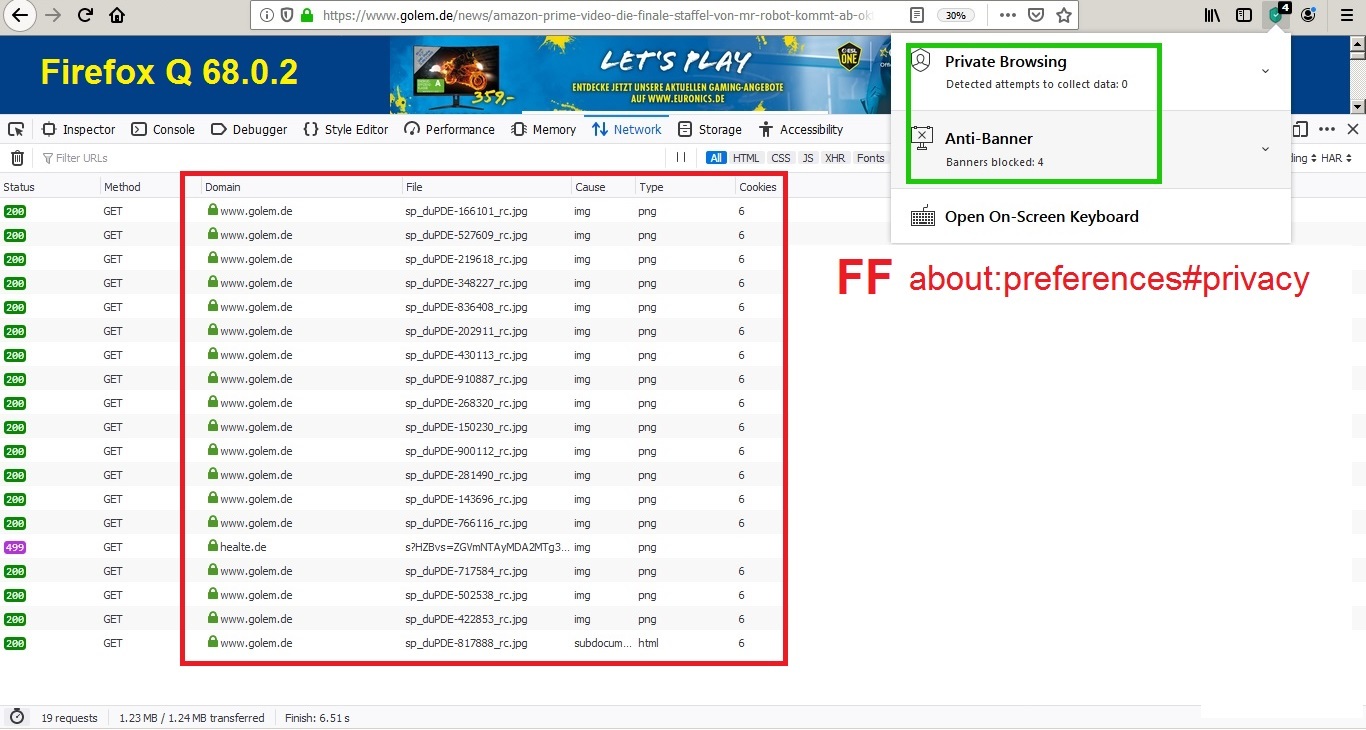Sort requests by the Cookies column

pyautogui.click(x=758, y=187)
